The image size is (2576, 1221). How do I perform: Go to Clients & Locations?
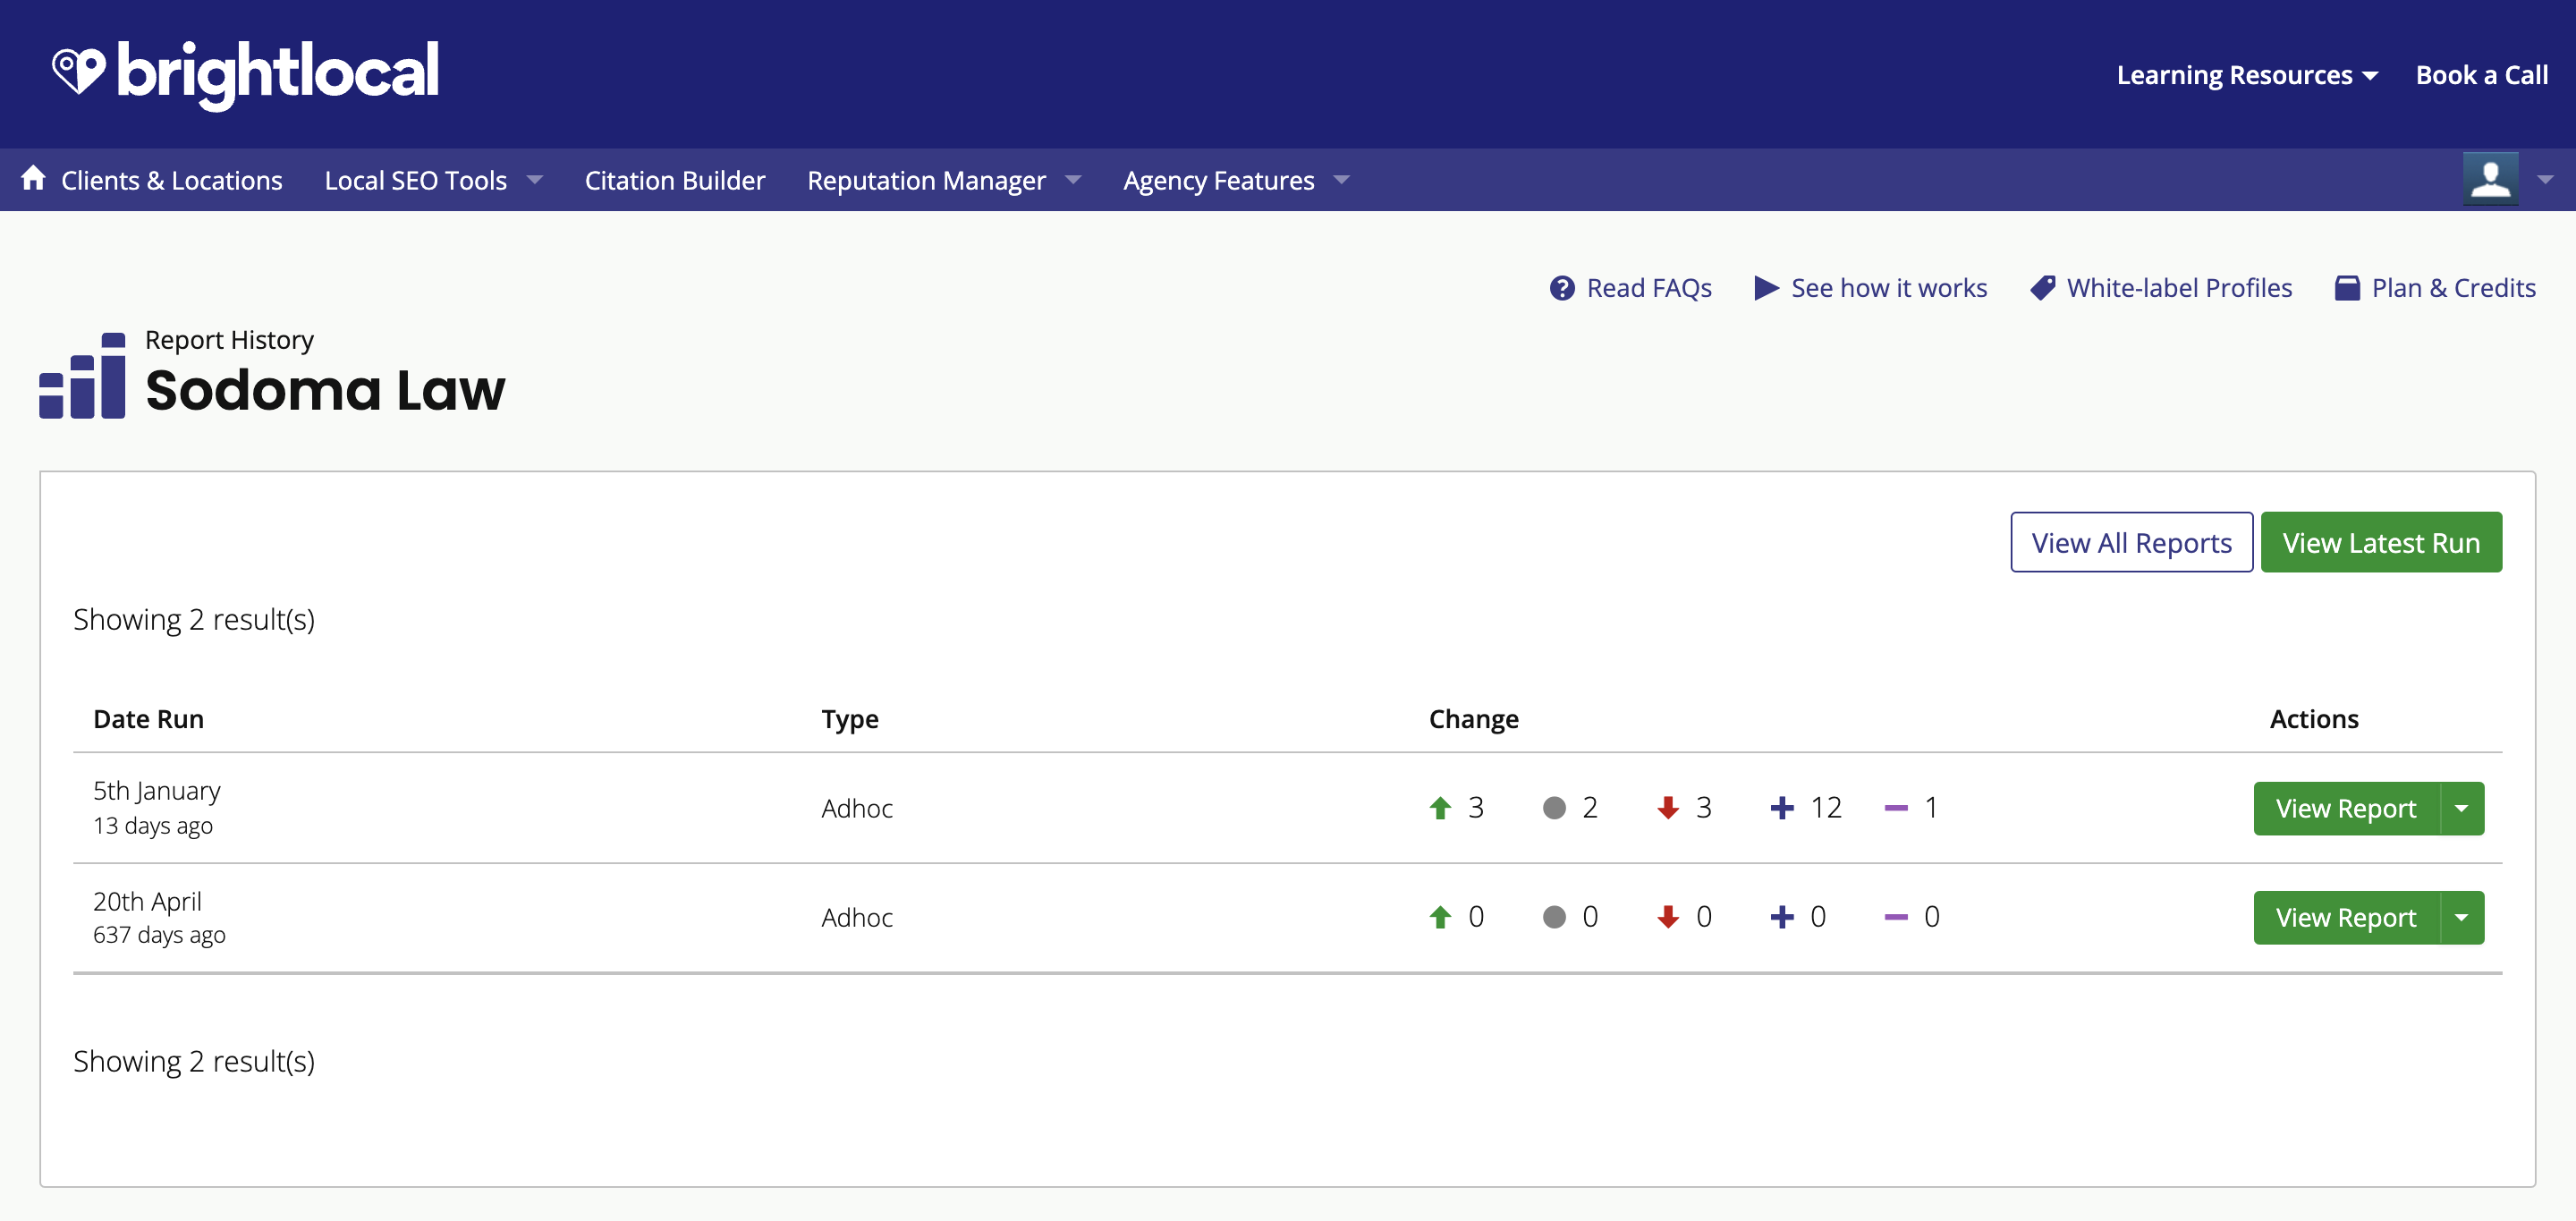pyautogui.click(x=172, y=180)
